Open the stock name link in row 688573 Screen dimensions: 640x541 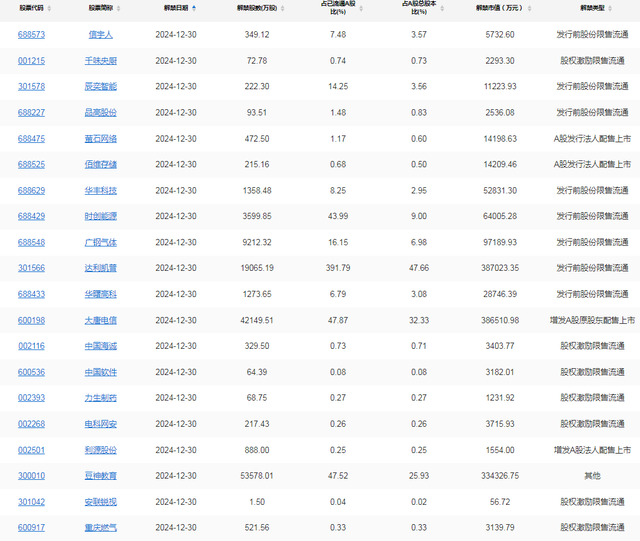click(101, 35)
